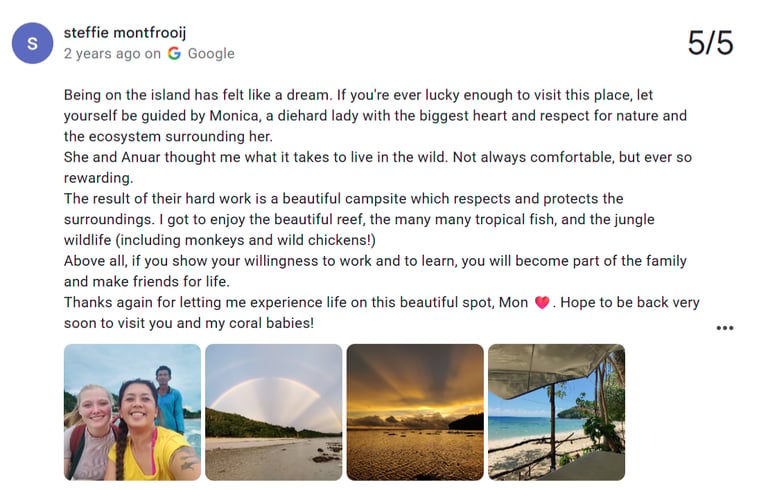The height and width of the screenshot is (490, 768).
Task: Open the rainbow over beach photo
Action: 274,412
